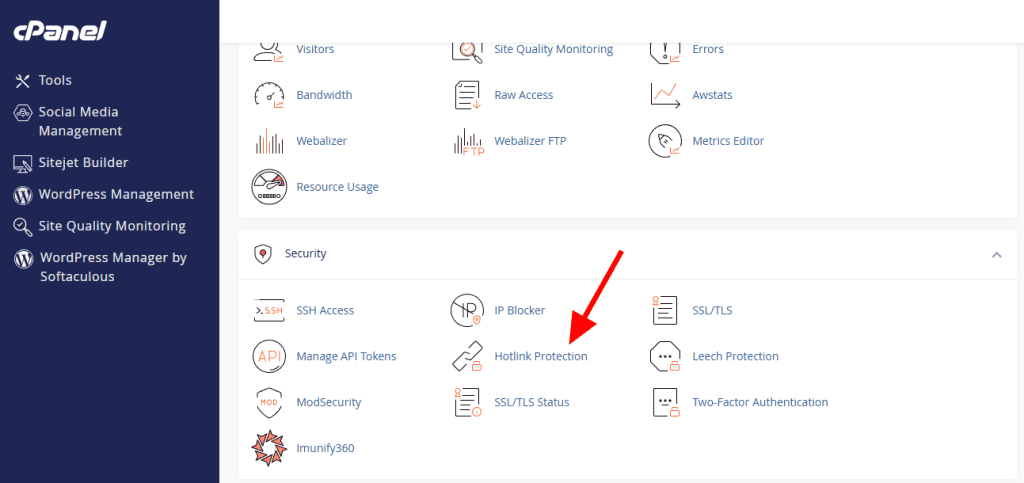Open the Manage API Tokens icon
Image resolution: width=1024 pixels, height=483 pixels.
[270, 357]
